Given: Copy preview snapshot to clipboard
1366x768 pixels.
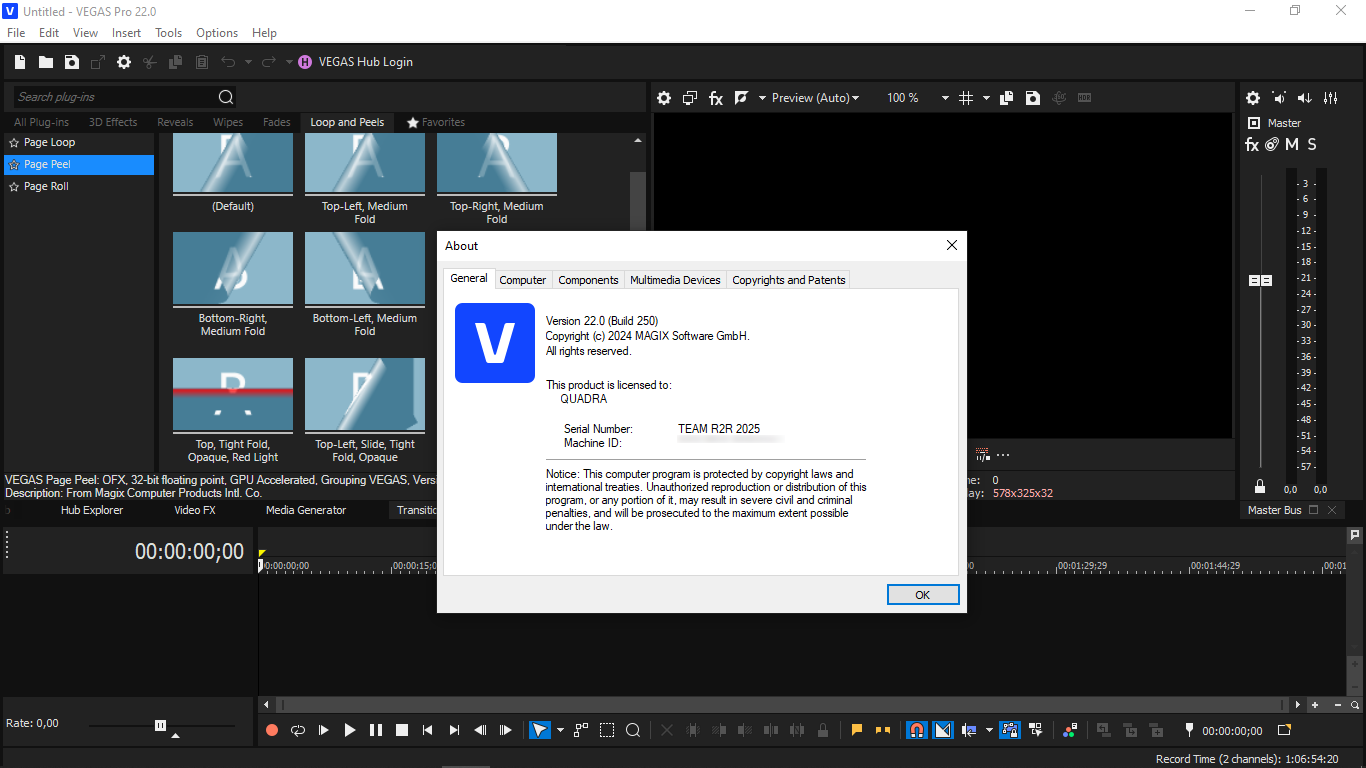Looking at the screenshot, I should (x=1007, y=98).
